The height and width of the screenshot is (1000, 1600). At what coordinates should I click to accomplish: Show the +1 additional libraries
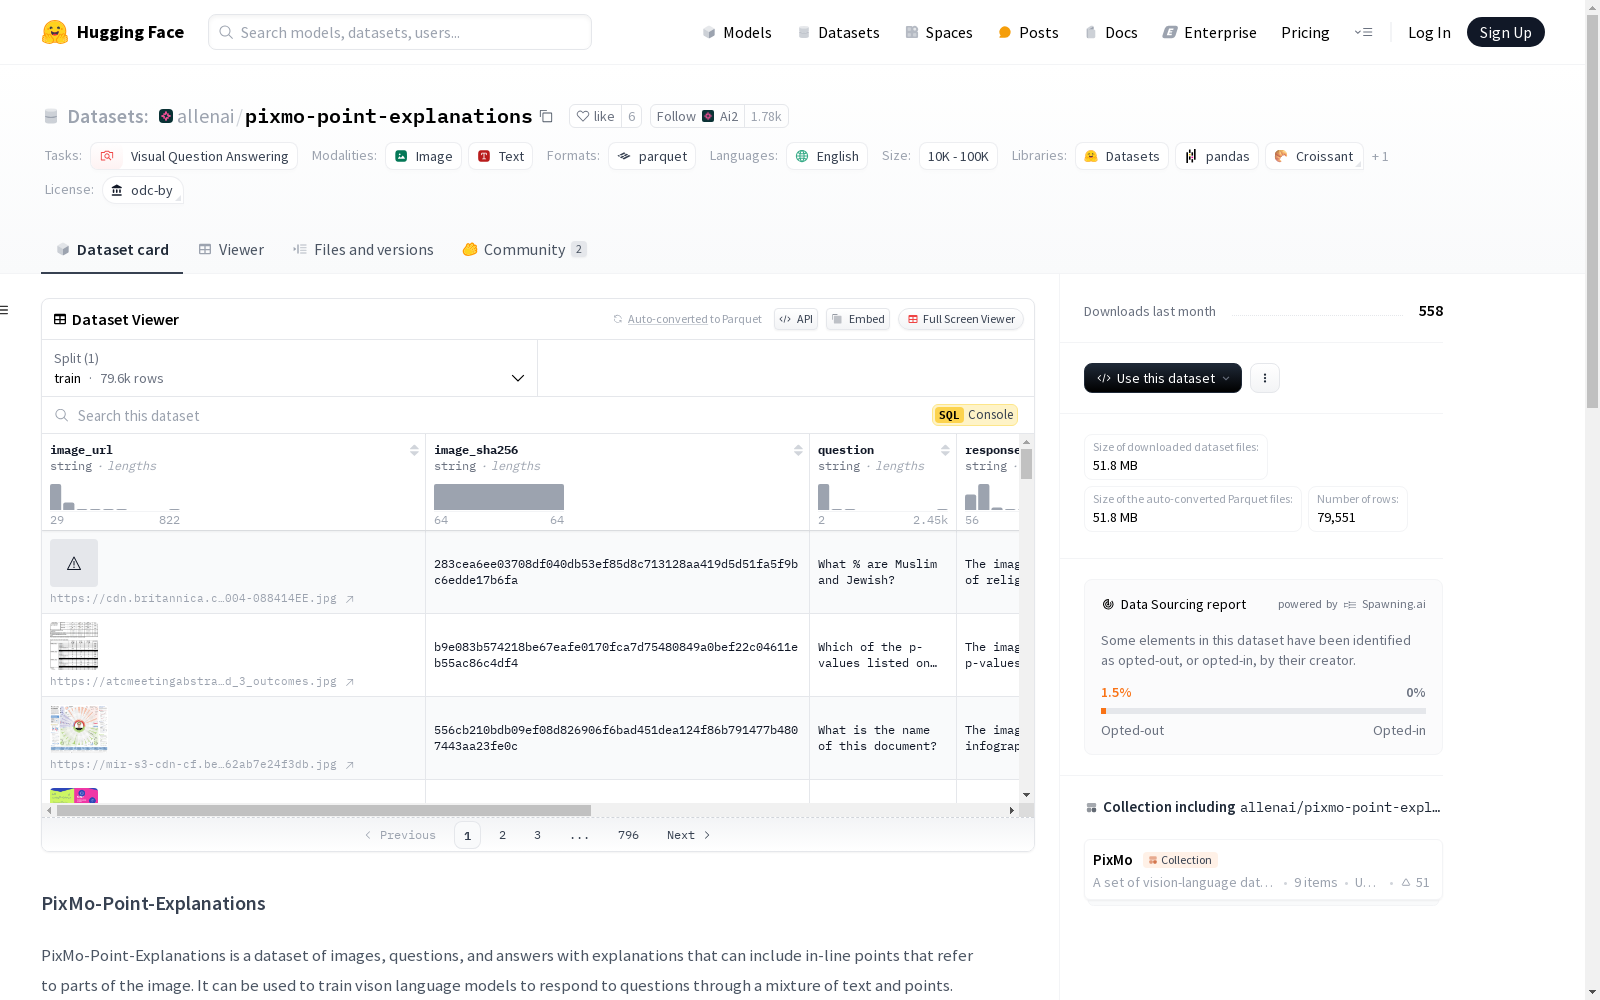[1380, 157]
